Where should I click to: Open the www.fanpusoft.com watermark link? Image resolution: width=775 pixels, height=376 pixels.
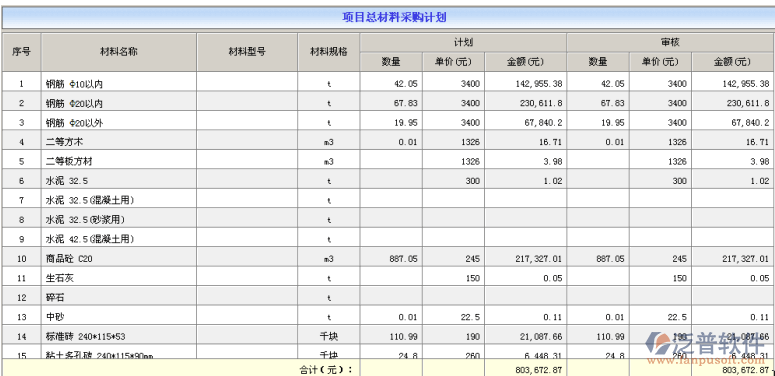point(707,361)
